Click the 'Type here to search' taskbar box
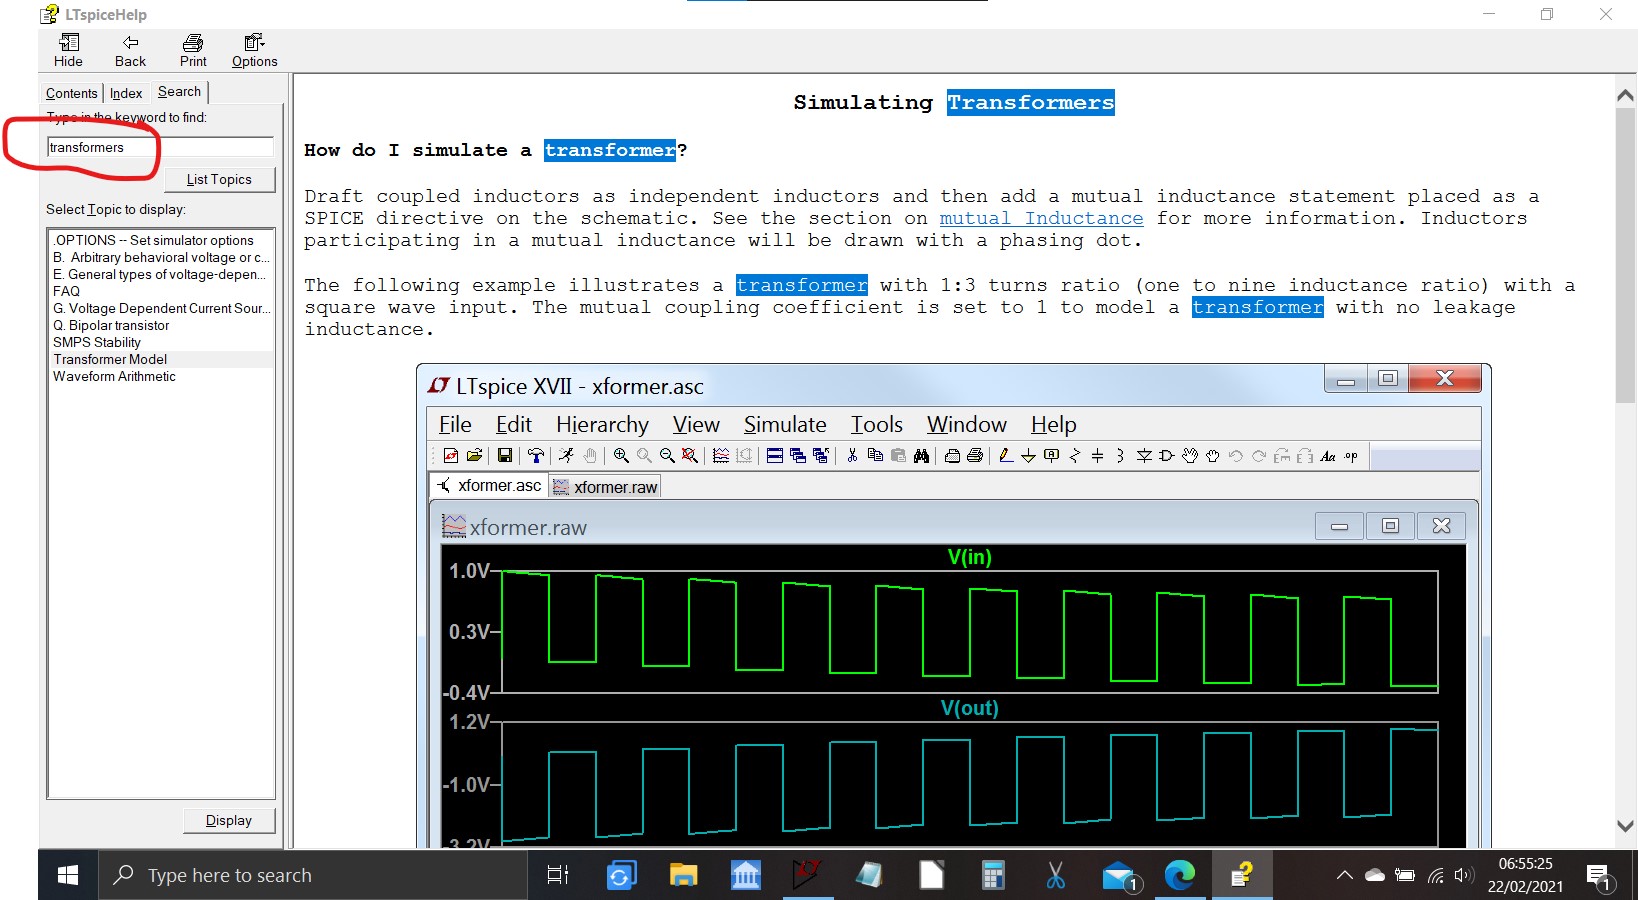The width and height of the screenshot is (1638, 900). pyautogui.click(x=313, y=875)
